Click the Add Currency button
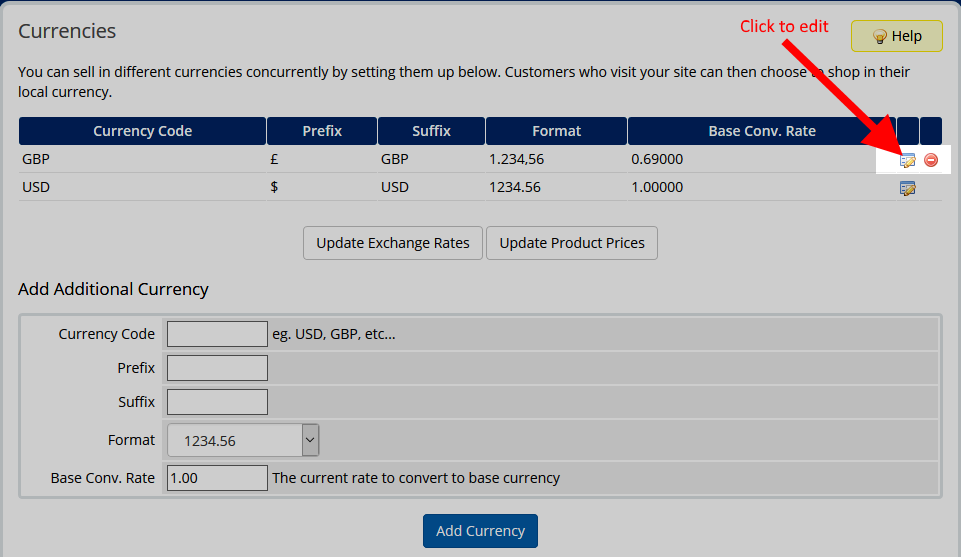This screenshot has height=557, width=961. click(480, 531)
